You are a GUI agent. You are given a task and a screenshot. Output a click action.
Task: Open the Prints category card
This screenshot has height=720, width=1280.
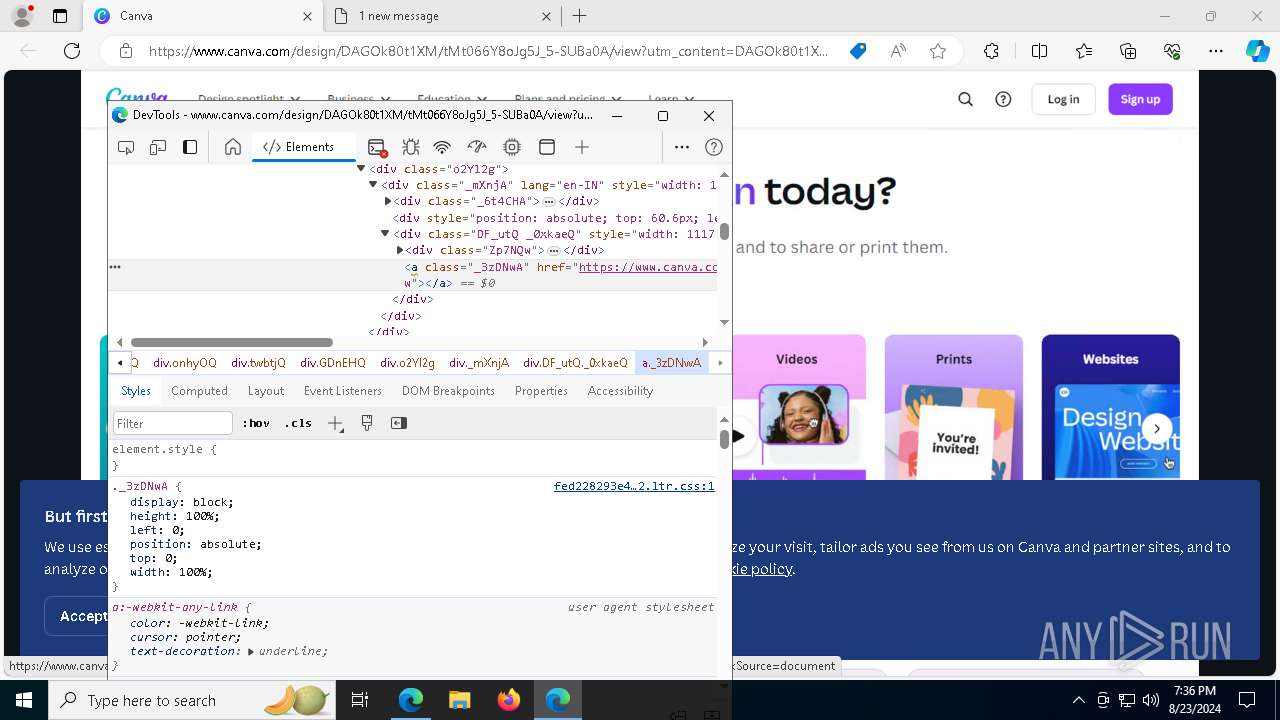pos(953,407)
